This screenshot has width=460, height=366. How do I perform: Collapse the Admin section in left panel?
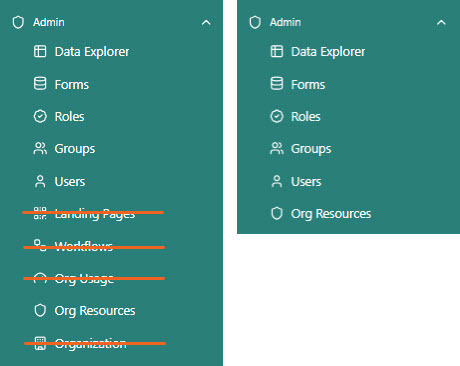click(206, 23)
